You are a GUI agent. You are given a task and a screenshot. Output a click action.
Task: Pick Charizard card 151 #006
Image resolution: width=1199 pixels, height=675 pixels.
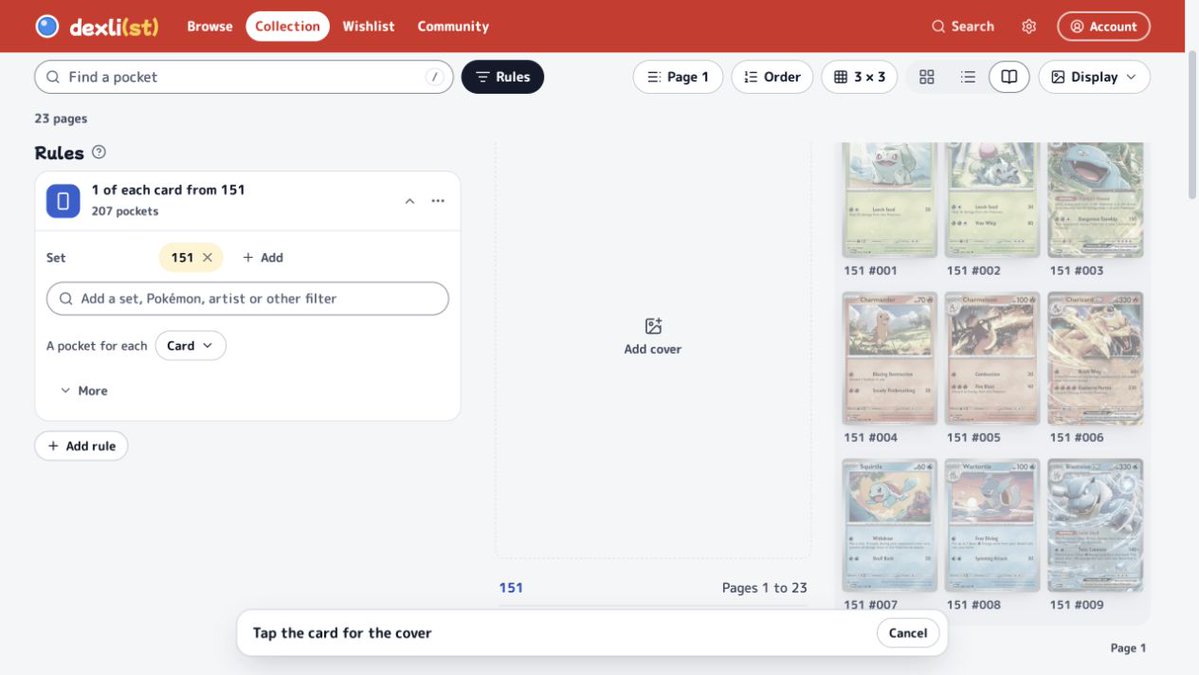[1095, 358]
